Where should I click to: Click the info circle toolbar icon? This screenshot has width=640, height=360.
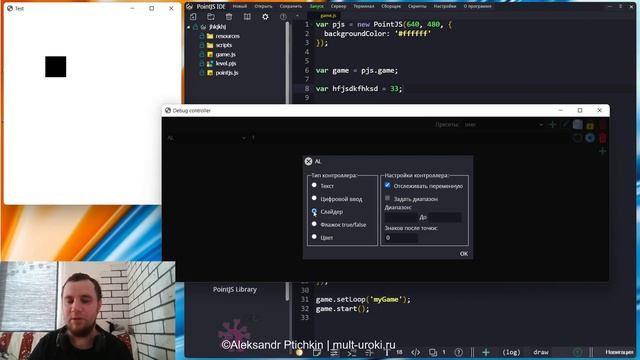[283, 17]
